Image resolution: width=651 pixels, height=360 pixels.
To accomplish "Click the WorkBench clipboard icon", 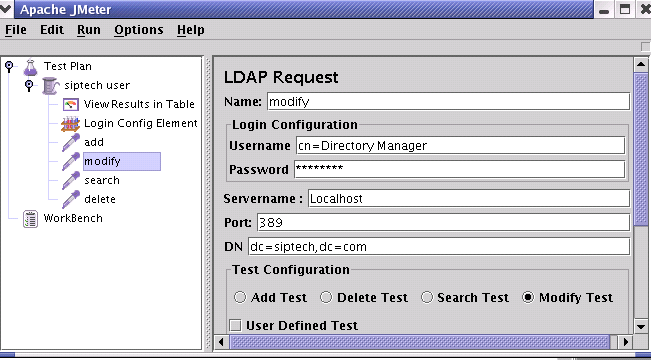I will point(30,219).
